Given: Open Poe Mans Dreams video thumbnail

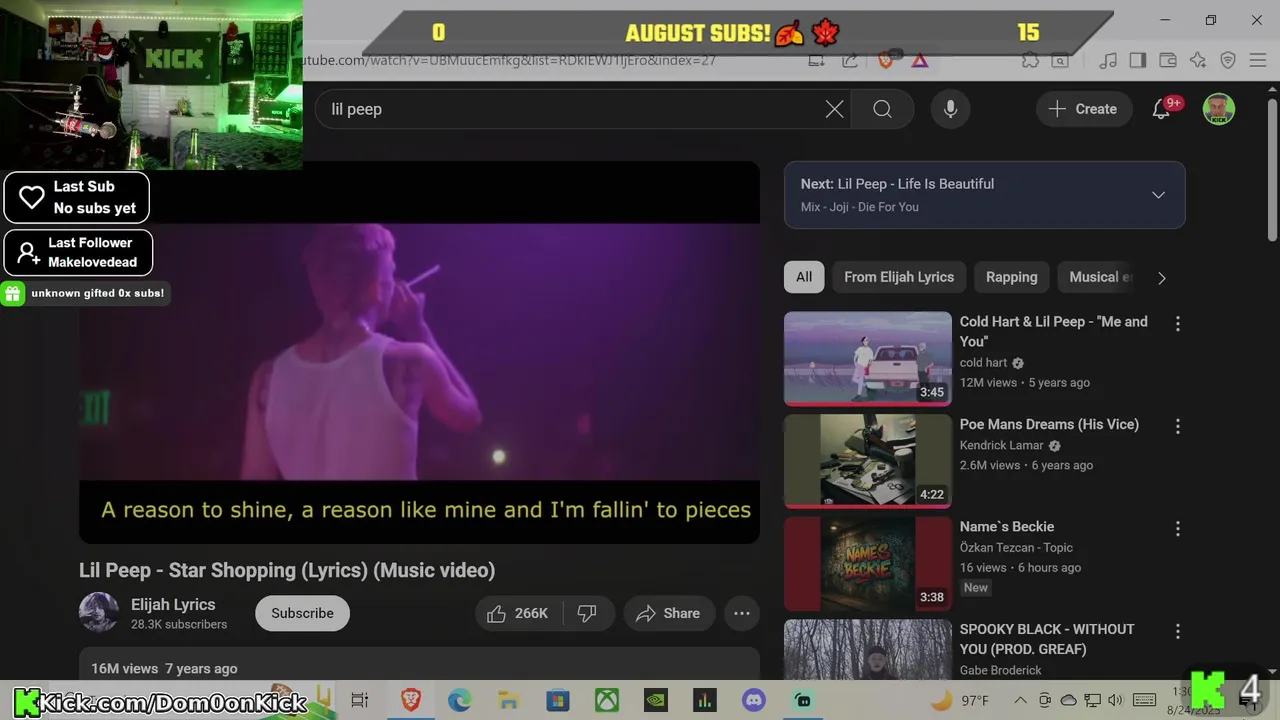Looking at the screenshot, I should point(868,460).
